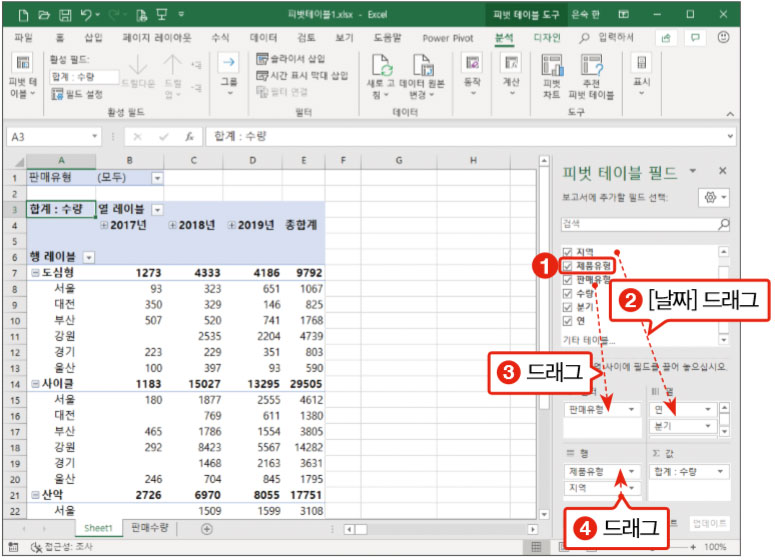Image resolution: width=775 pixels, height=560 pixels.
Task: Open the 행 레이블 filter dropdown
Action: pyautogui.click(x=89, y=258)
